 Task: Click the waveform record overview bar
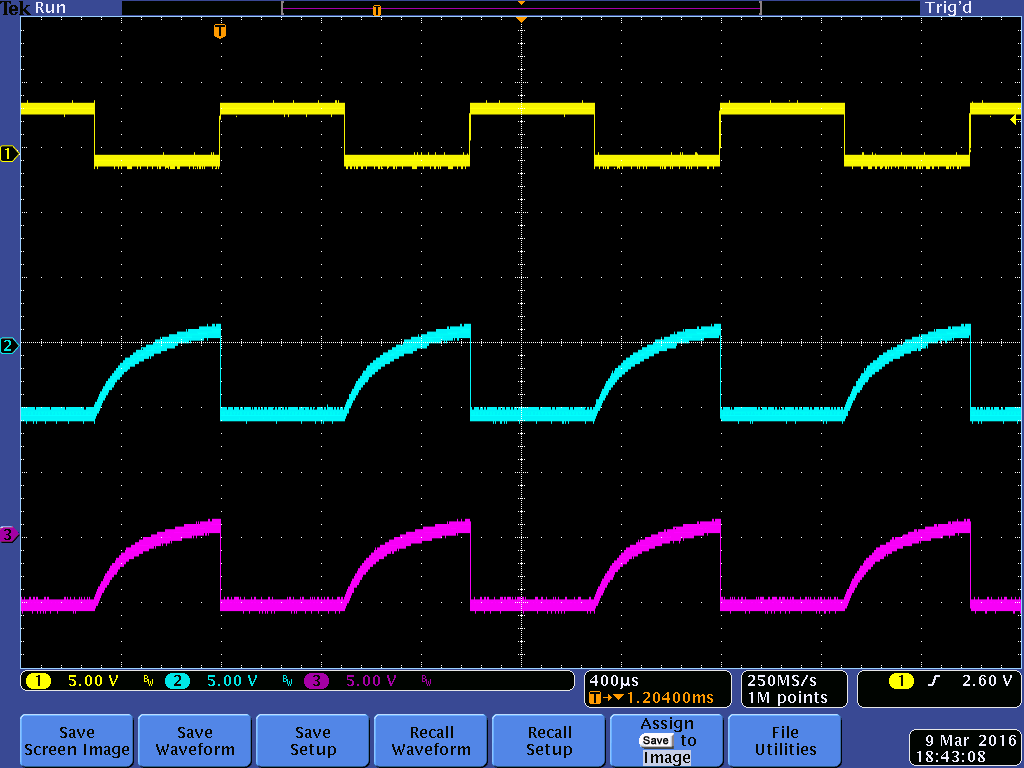click(521, 8)
